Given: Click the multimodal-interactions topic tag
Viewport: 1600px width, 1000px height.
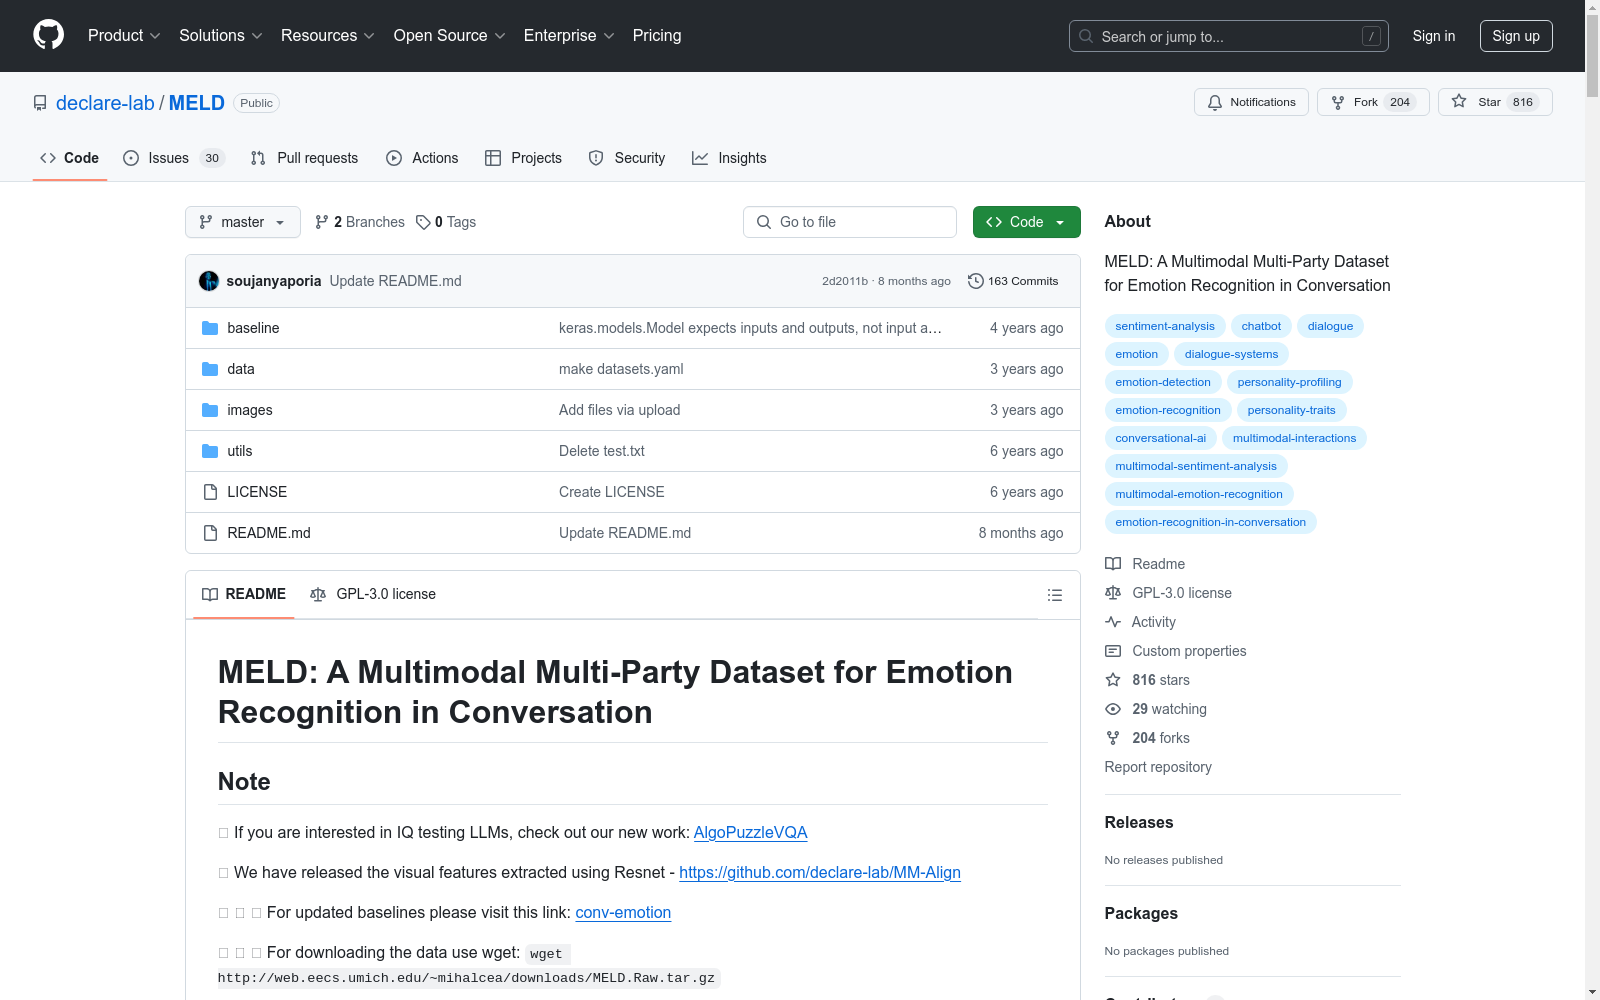Looking at the screenshot, I should tap(1294, 438).
